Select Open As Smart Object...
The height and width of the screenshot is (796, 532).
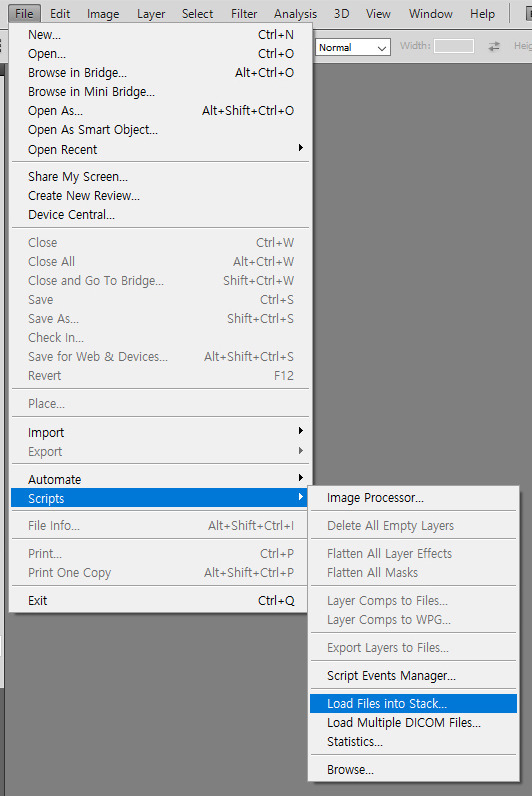pos(160,130)
